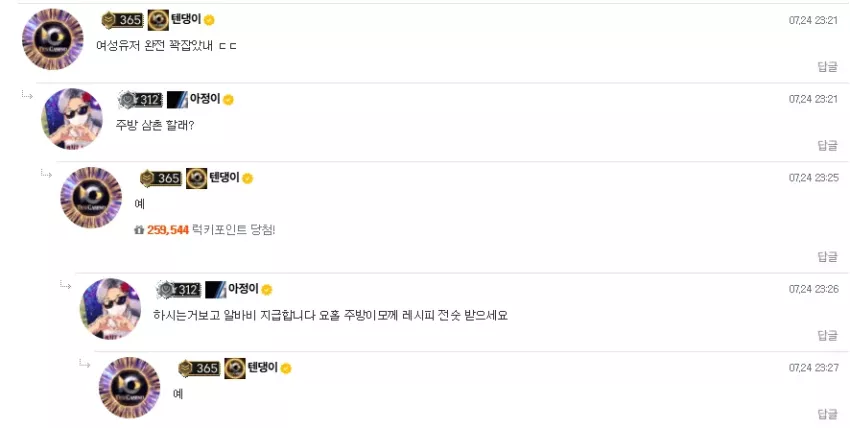Click the 07.24 23:25 timestamp
The image size is (850, 428).
click(x=814, y=178)
